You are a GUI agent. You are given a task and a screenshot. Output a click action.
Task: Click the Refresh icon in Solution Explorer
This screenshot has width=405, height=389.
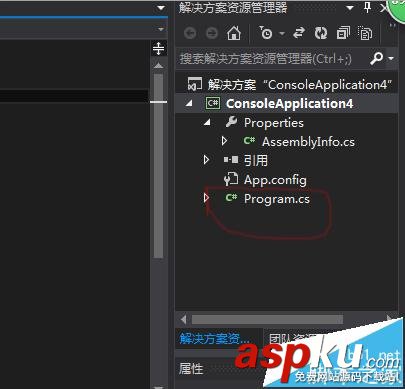click(321, 33)
